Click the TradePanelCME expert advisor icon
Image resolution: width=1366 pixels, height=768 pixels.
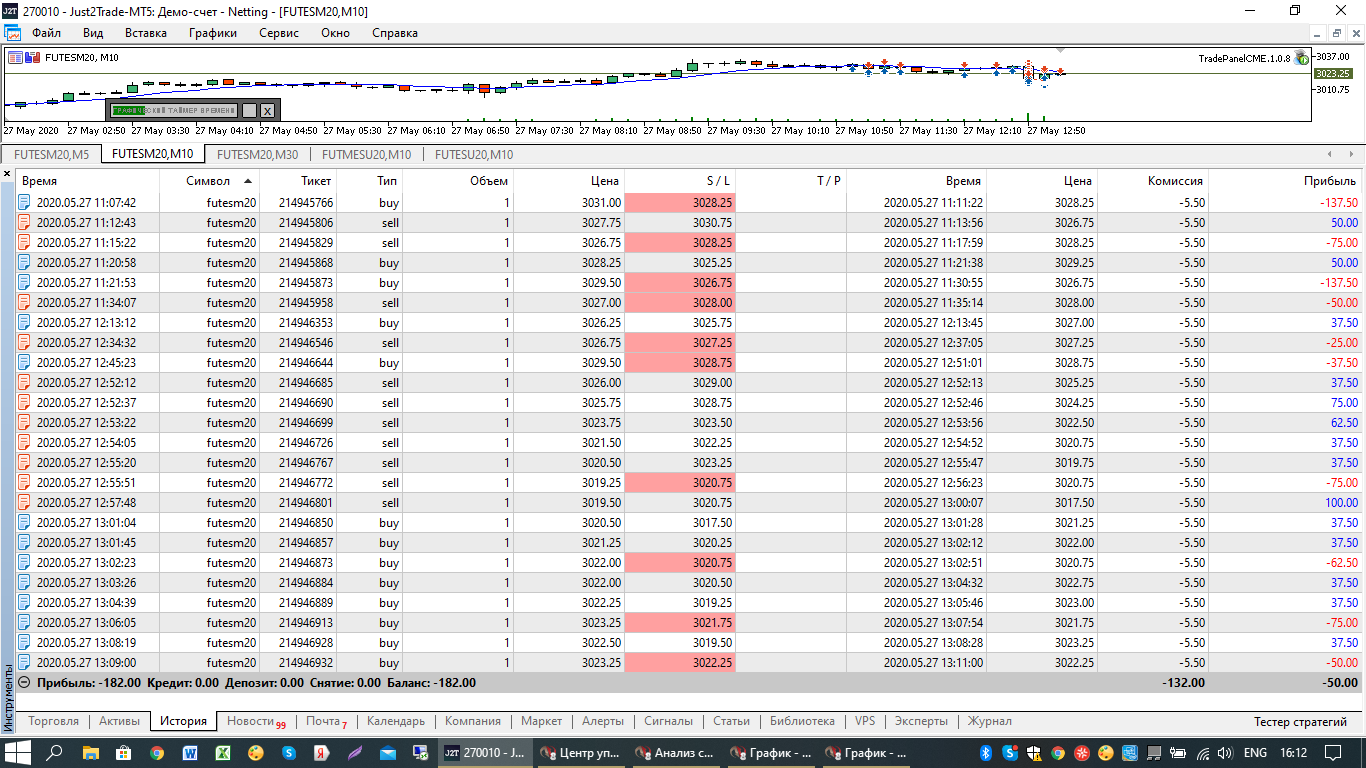point(1301,58)
